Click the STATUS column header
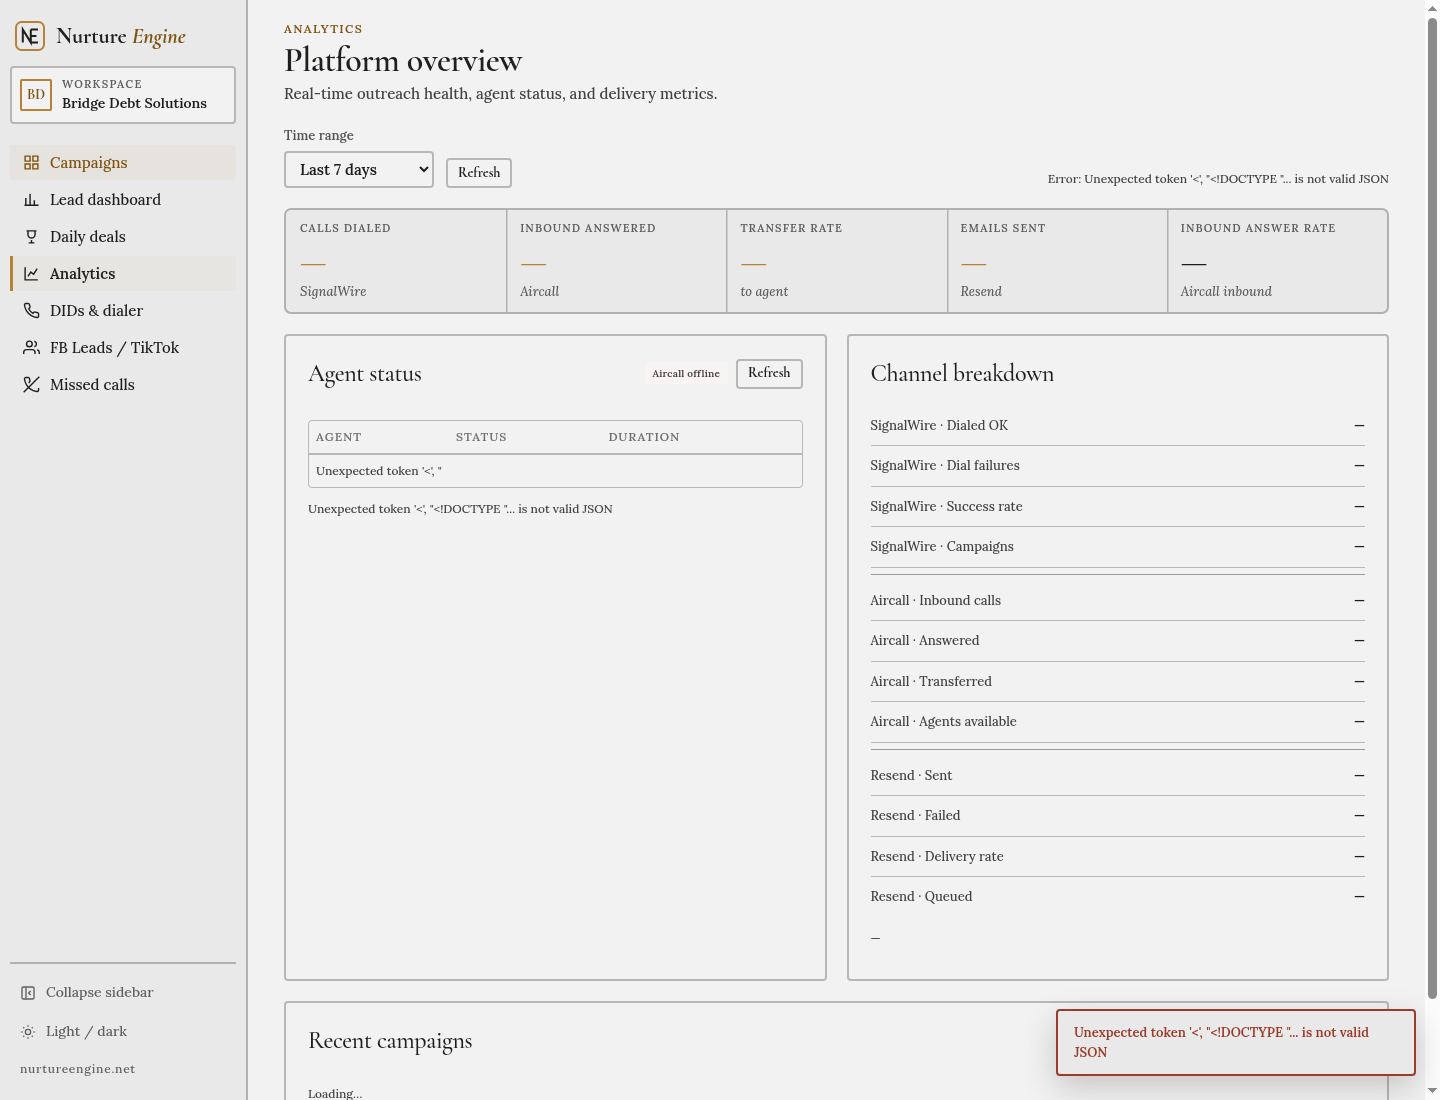Screen dimensions: 1440x1100 (481, 438)
